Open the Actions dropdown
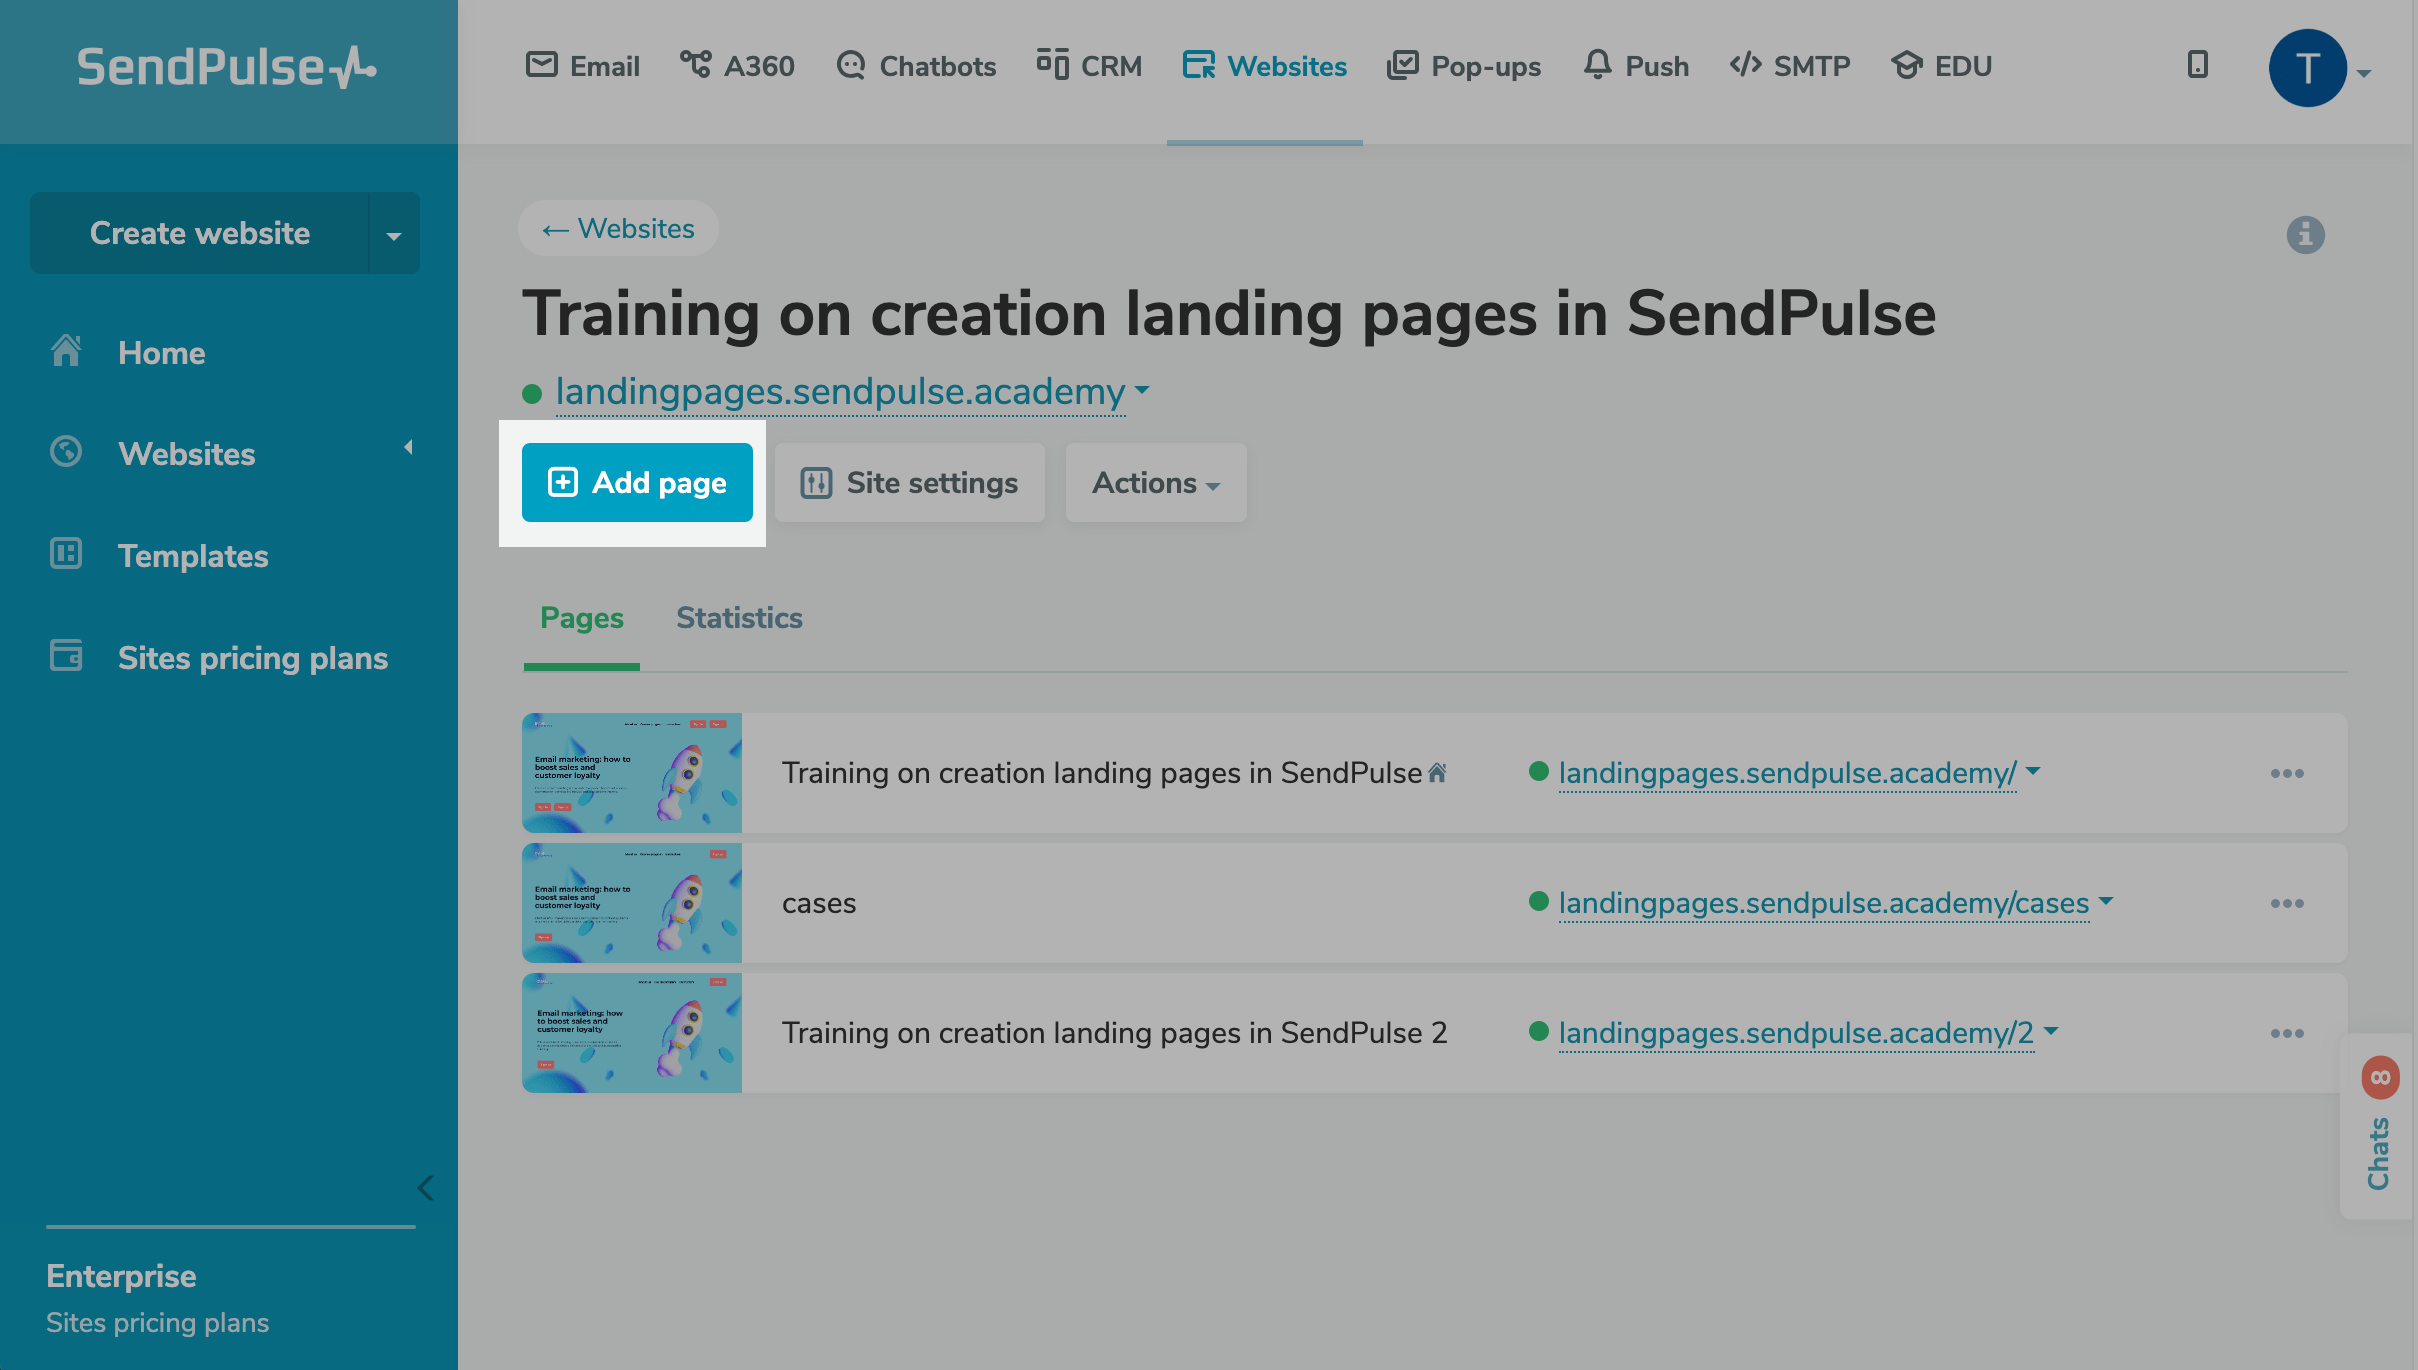Image resolution: width=2418 pixels, height=1370 pixels. coord(1155,483)
